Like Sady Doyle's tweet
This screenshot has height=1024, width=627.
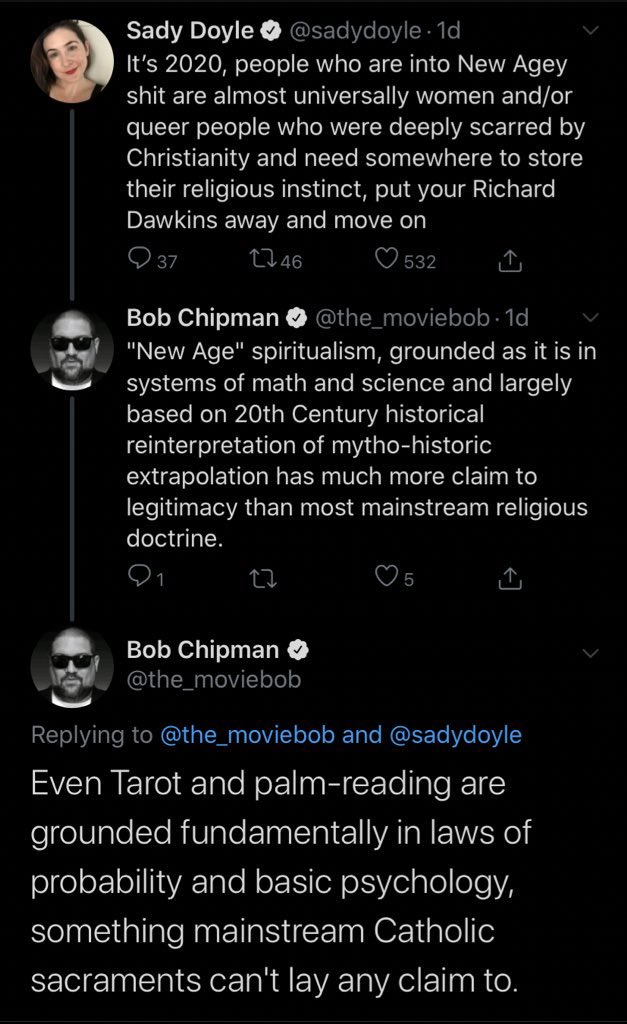tap(387, 261)
